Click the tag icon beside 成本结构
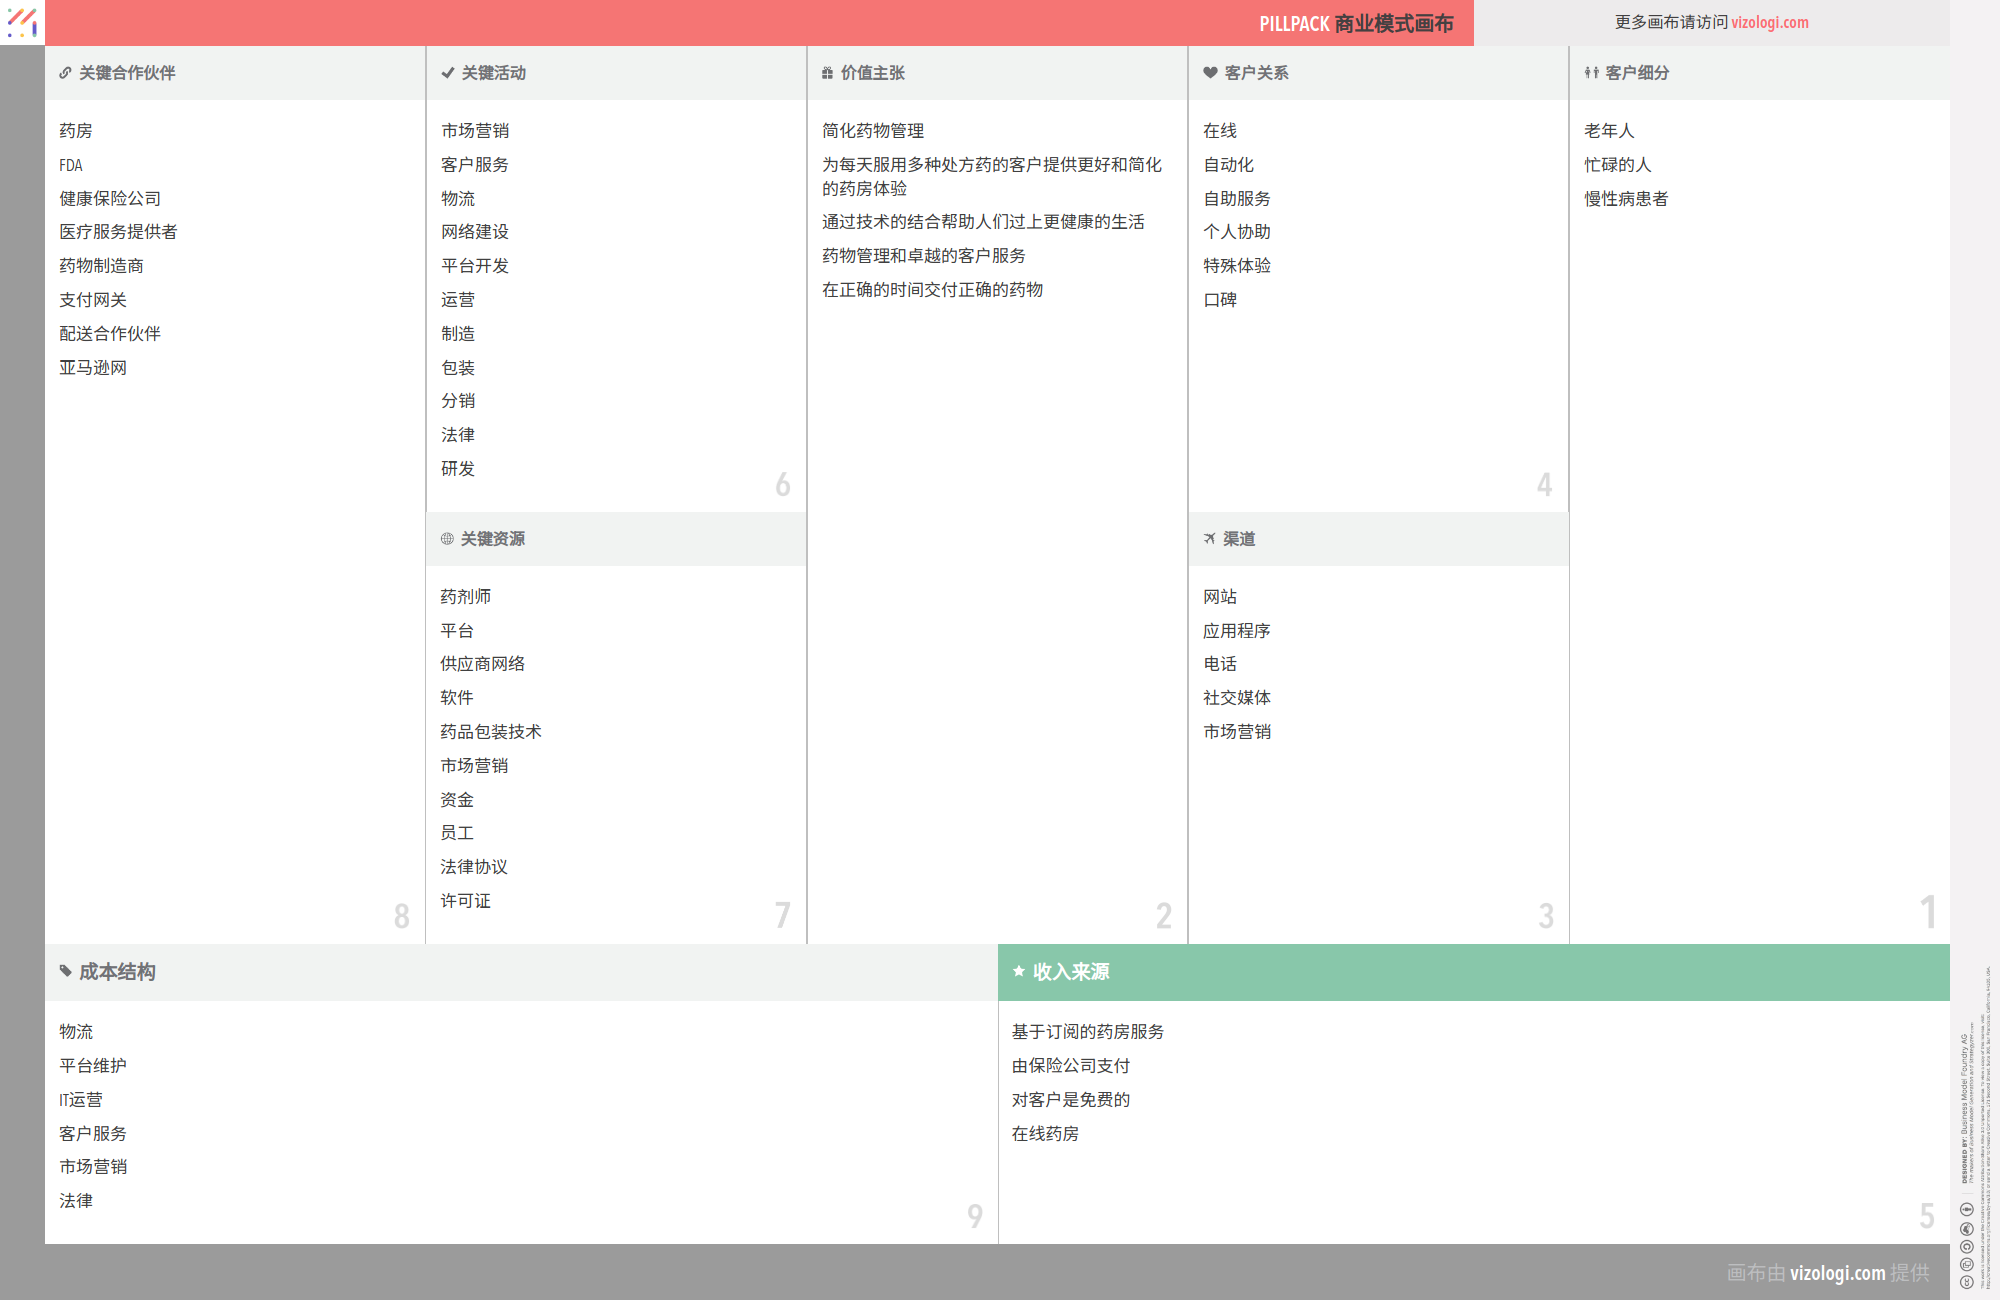 tap(65, 971)
